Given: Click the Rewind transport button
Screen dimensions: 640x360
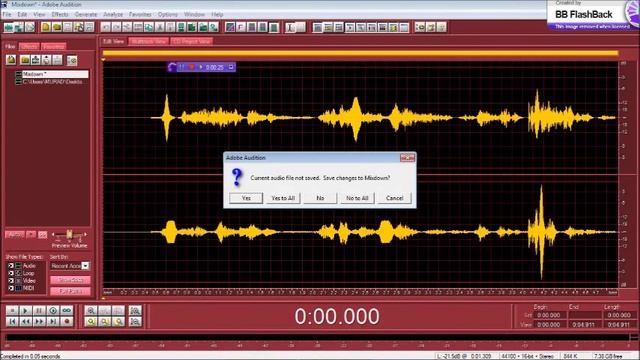Looking at the screenshot, I should (x=25, y=322).
